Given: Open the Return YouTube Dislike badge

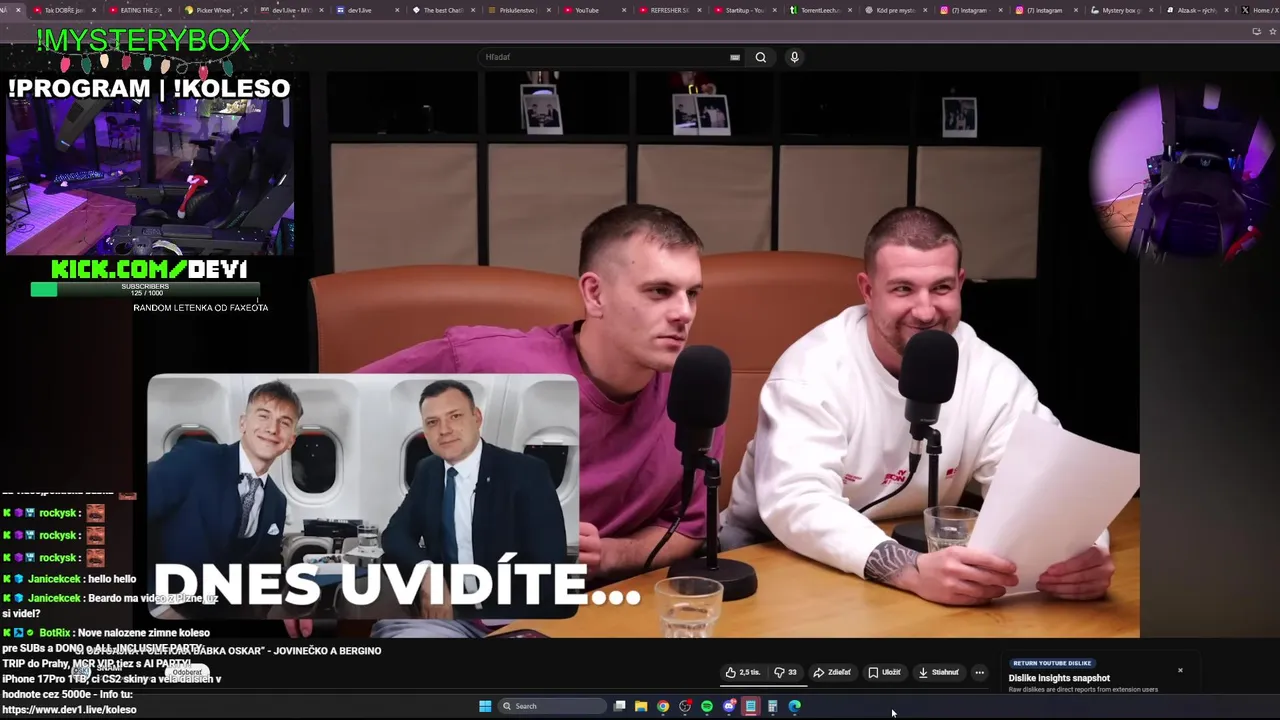Looking at the screenshot, I should [1052, 663].
